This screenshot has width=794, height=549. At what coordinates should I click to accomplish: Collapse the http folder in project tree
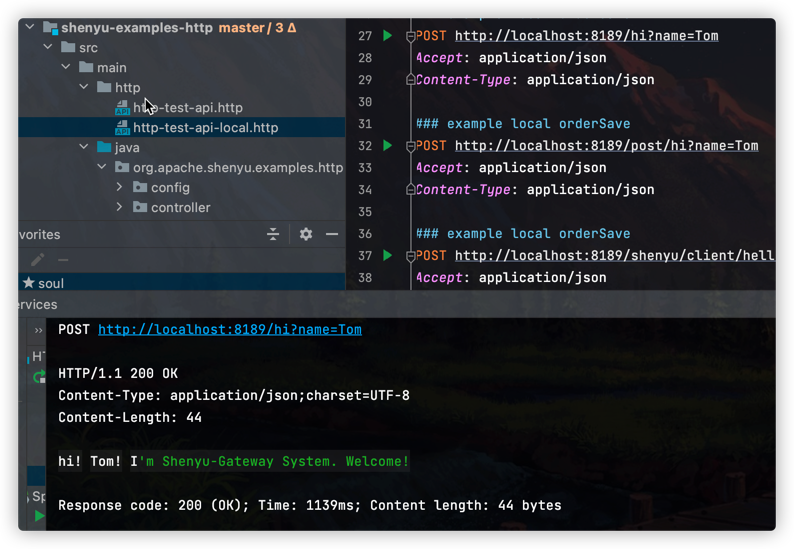(x=84, y=88)
